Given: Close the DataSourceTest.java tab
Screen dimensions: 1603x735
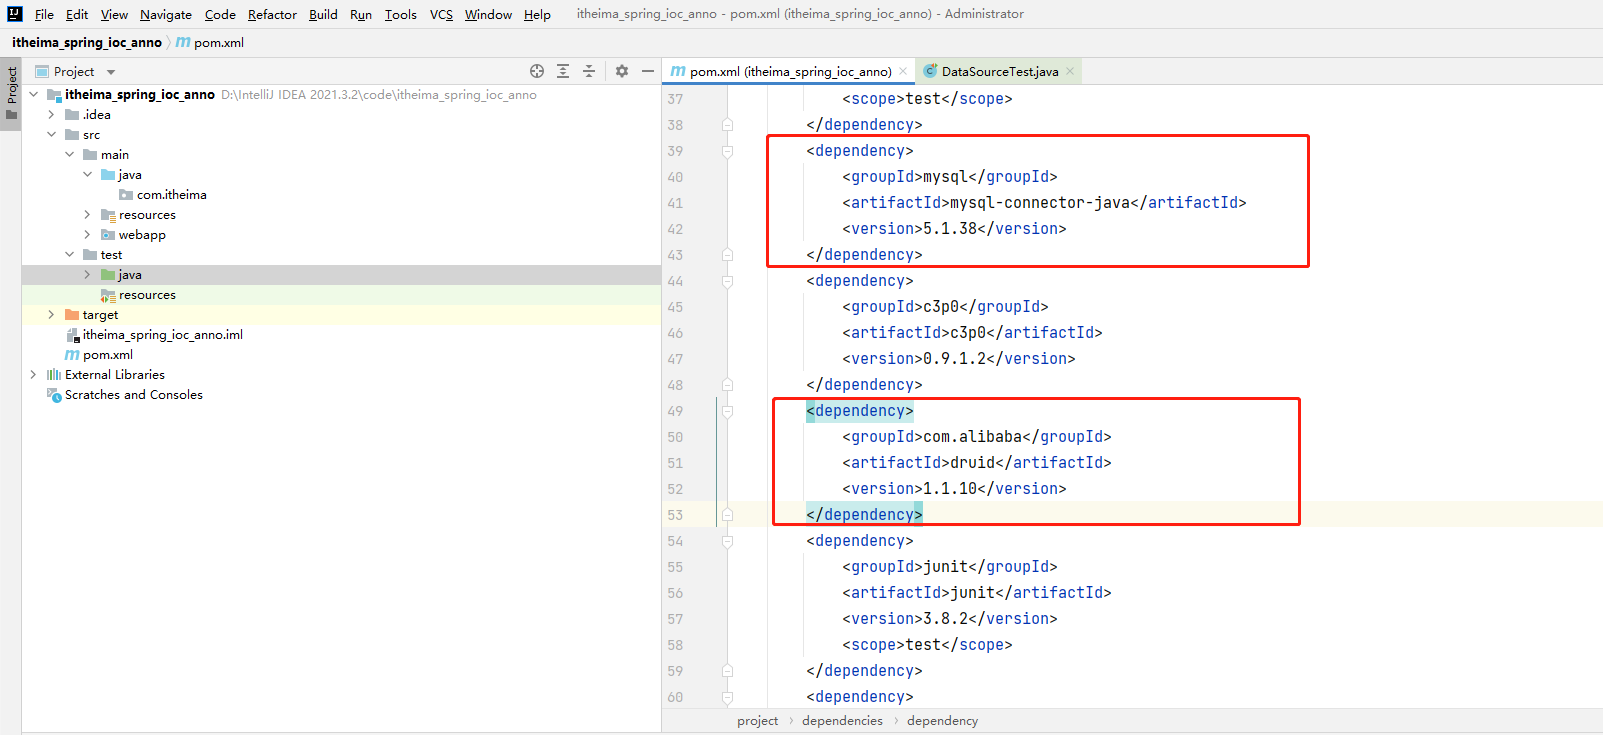Looking at the screenshot, I should (1070, 71).
